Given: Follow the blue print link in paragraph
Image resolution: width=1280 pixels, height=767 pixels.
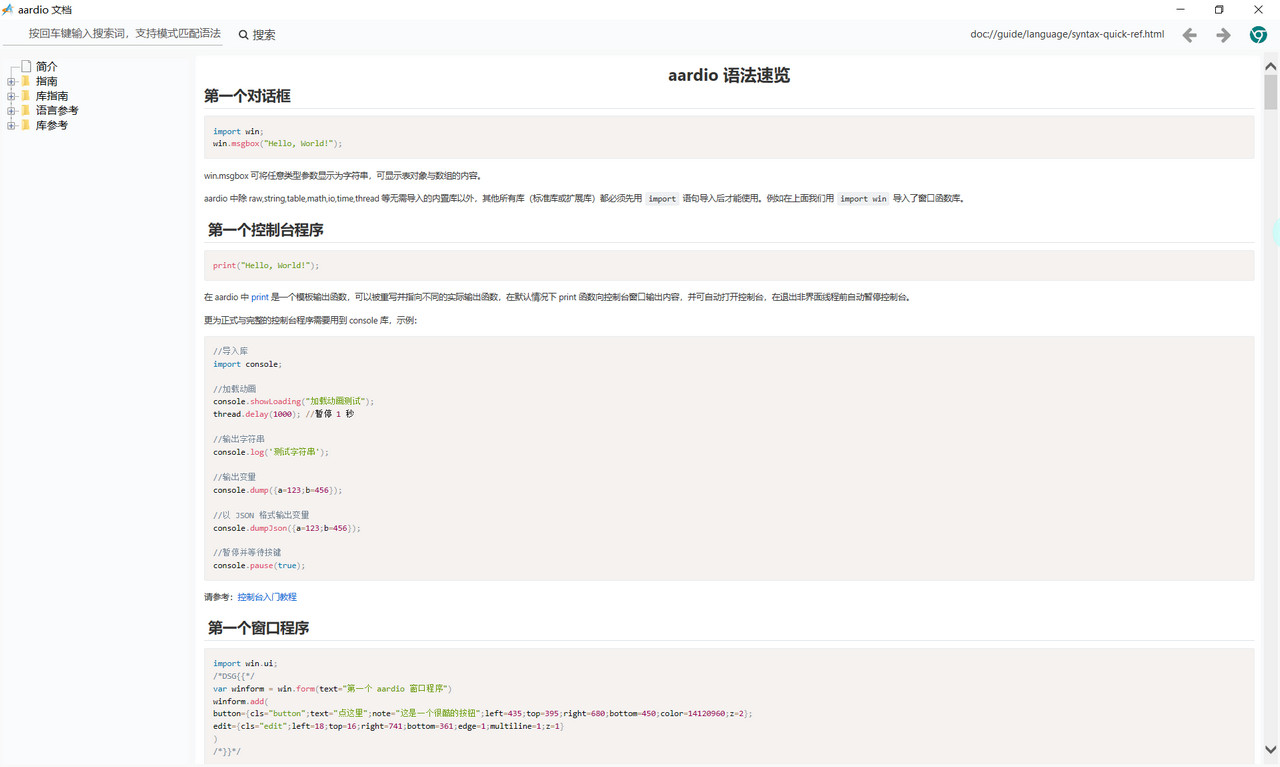Looking at the screenshot, I should point(259,297).
